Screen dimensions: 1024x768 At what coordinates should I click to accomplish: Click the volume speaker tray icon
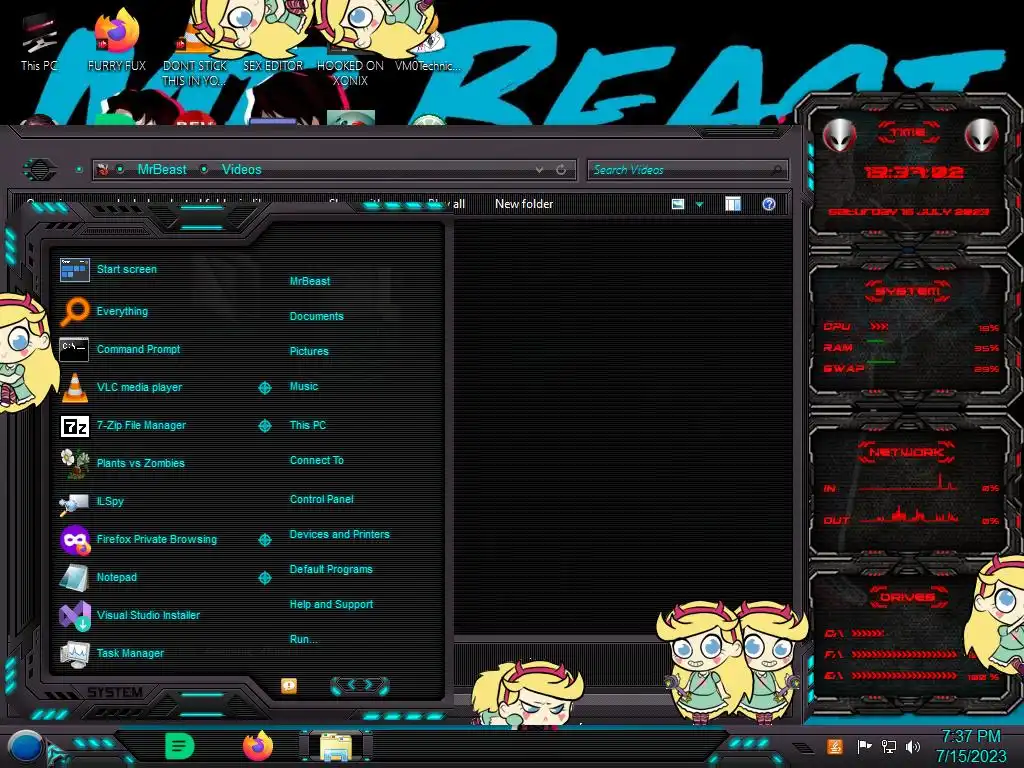tap(913, 746)
